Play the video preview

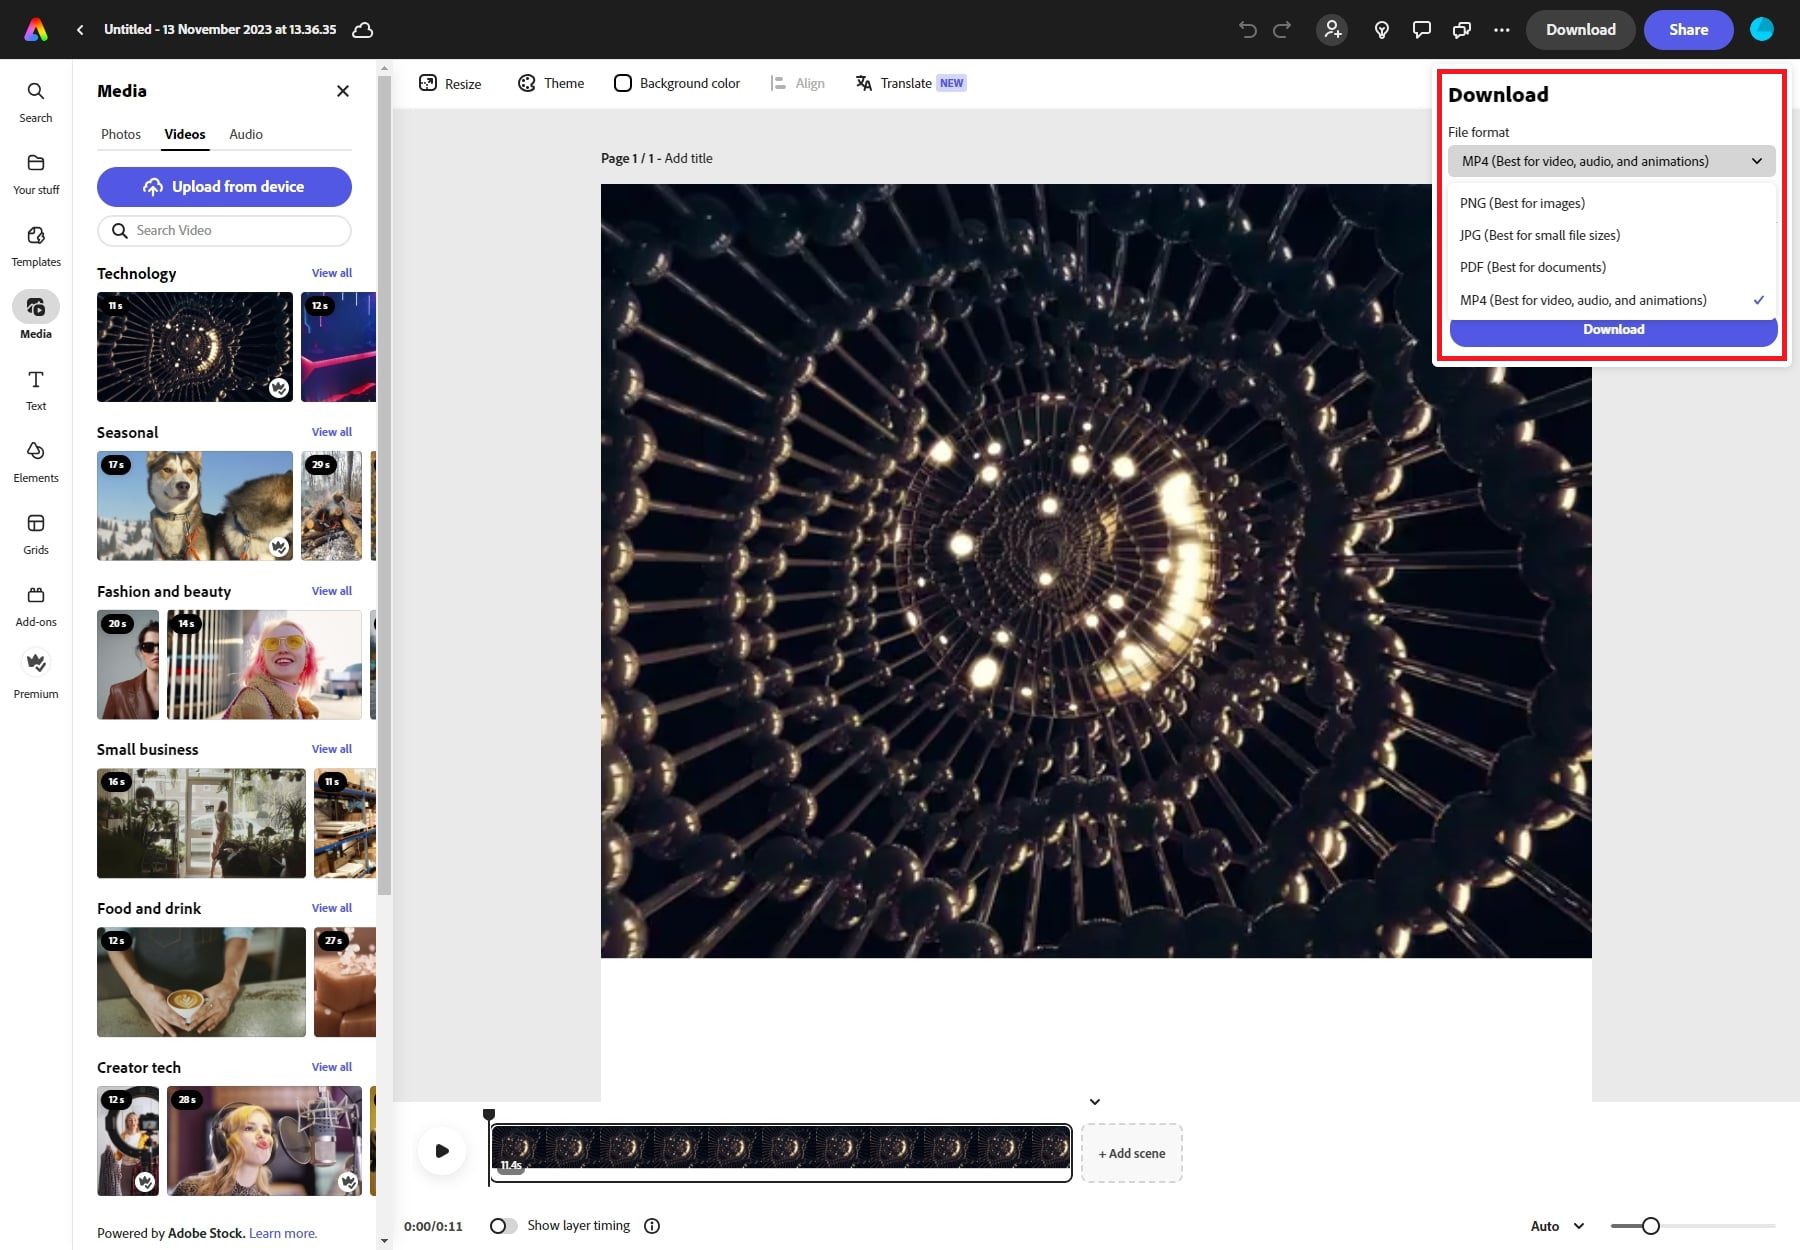tap(442, 1151)
